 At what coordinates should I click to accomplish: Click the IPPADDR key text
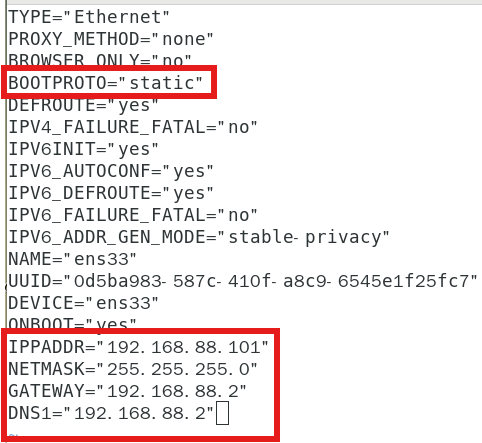pyautogui.click(x=46, y=347)
